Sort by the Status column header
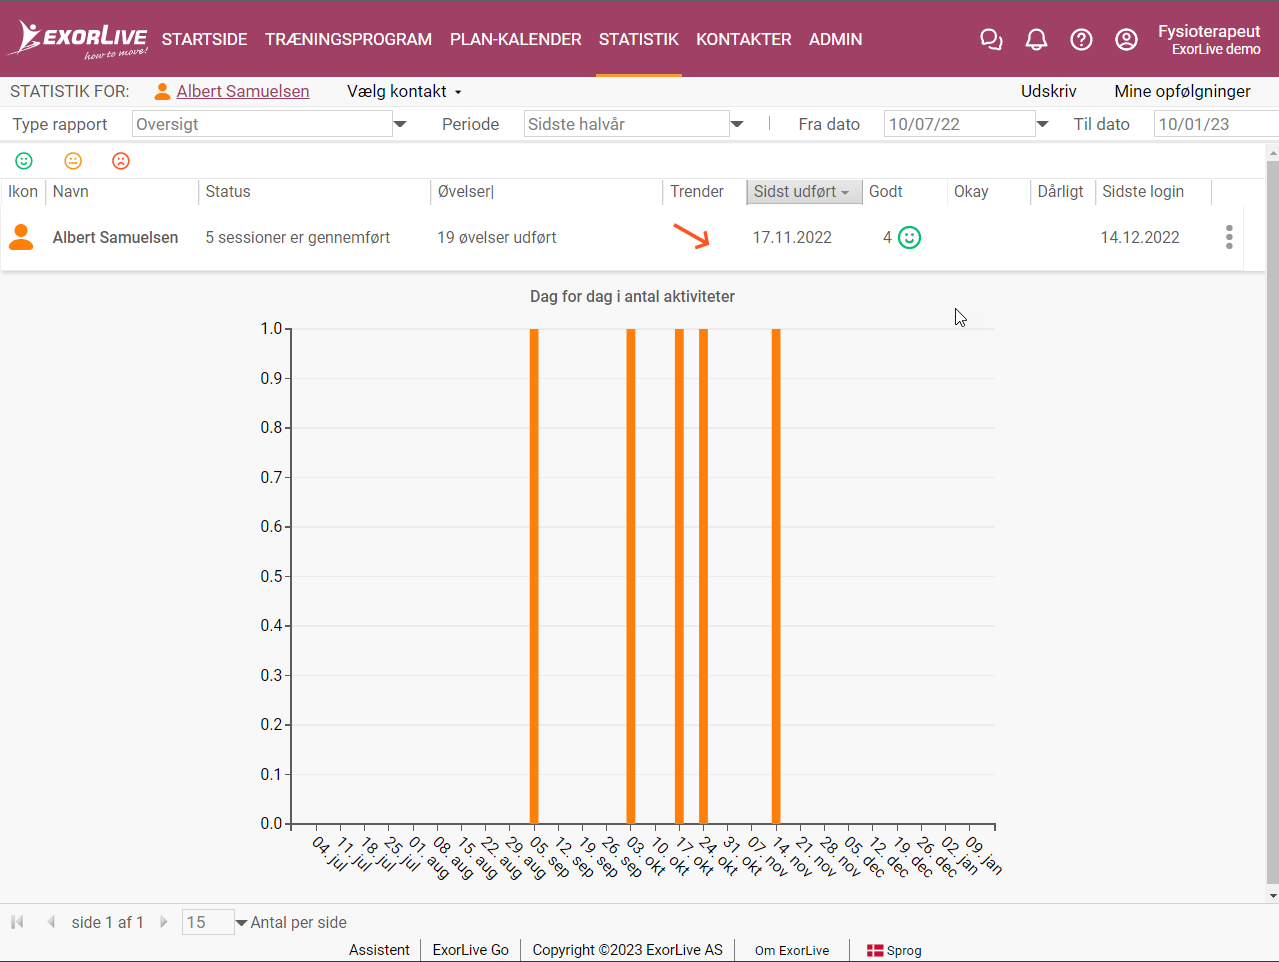This screenshot has width=1279, height=962. [315, 191]
